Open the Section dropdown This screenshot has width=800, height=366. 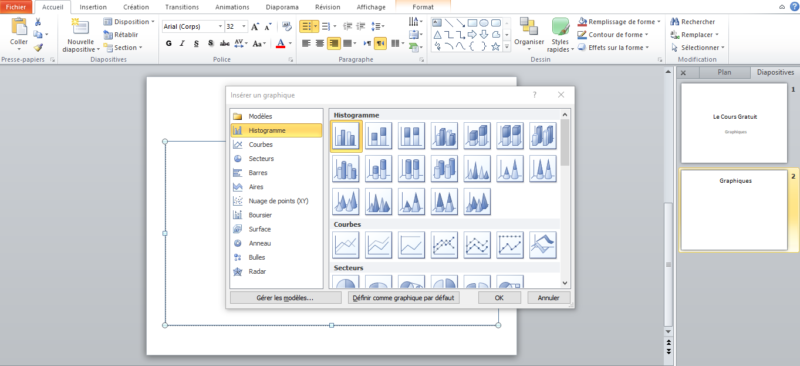point(123,47)
